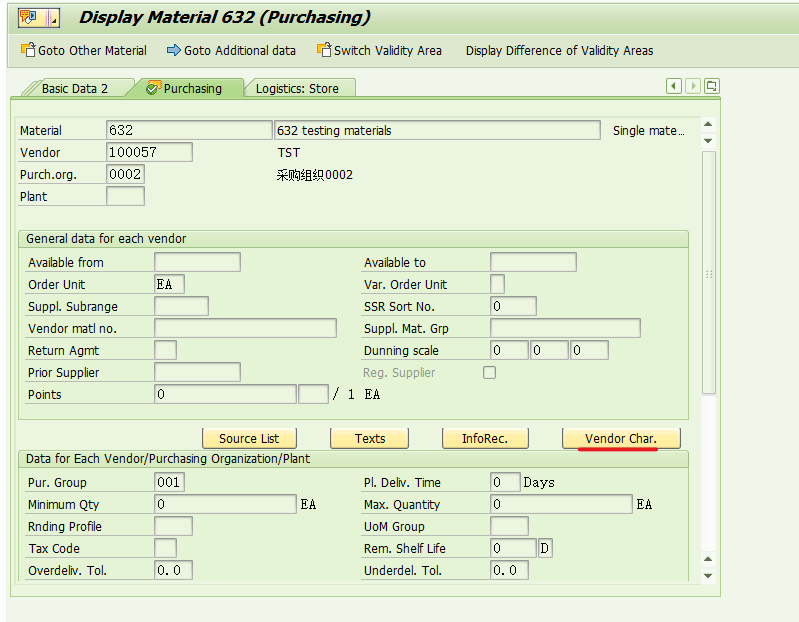
Task: Click the Suppl. Mat. Grp field
Action: (x=565, y=328)
